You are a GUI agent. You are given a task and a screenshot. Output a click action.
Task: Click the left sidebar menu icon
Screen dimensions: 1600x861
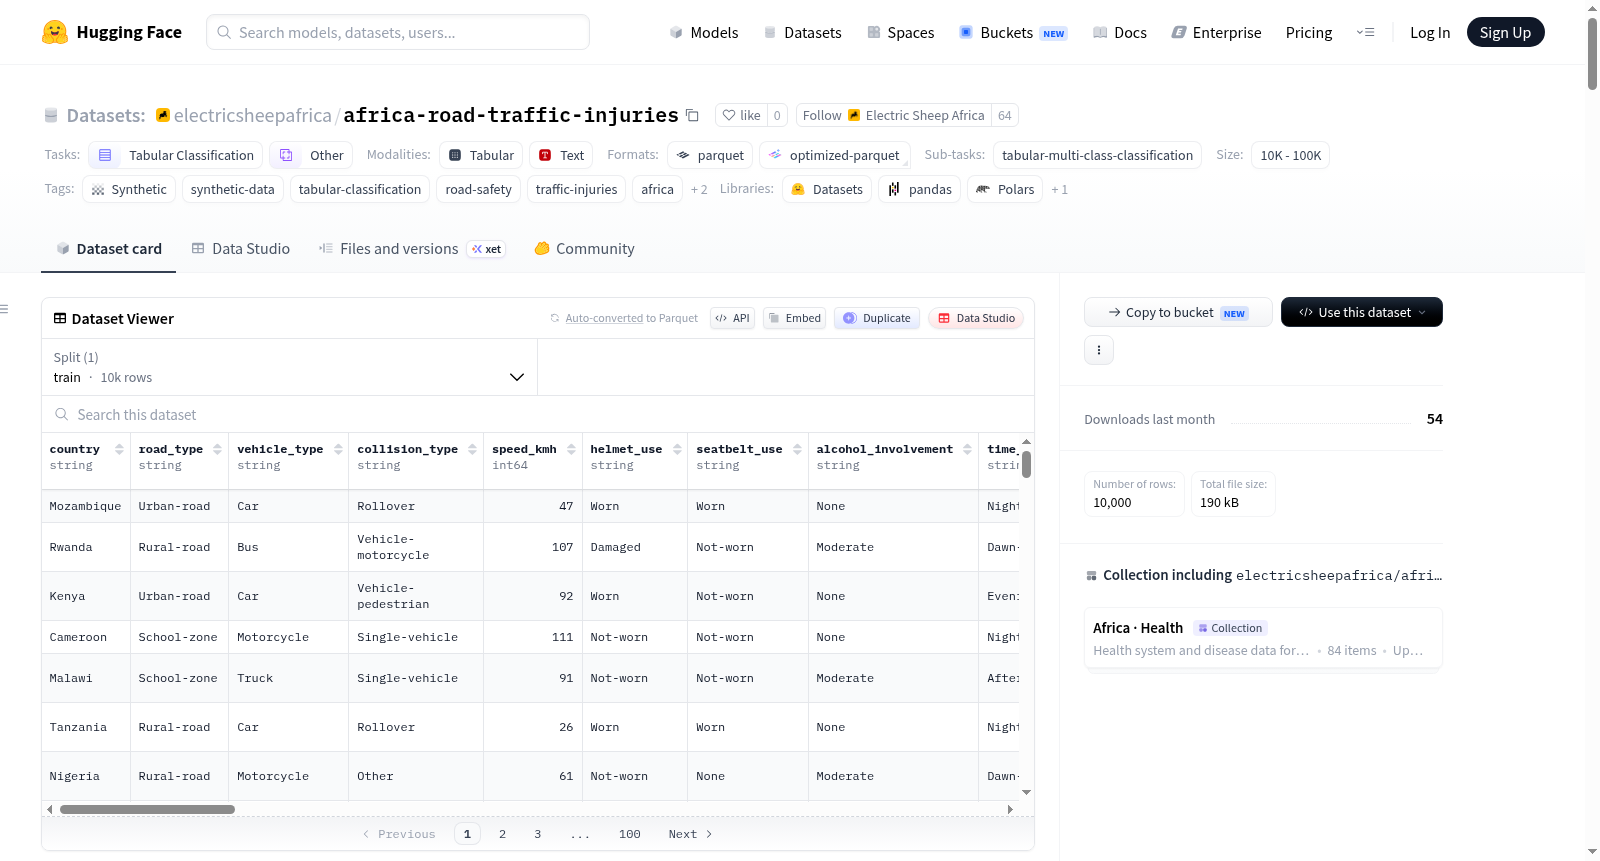4,309
